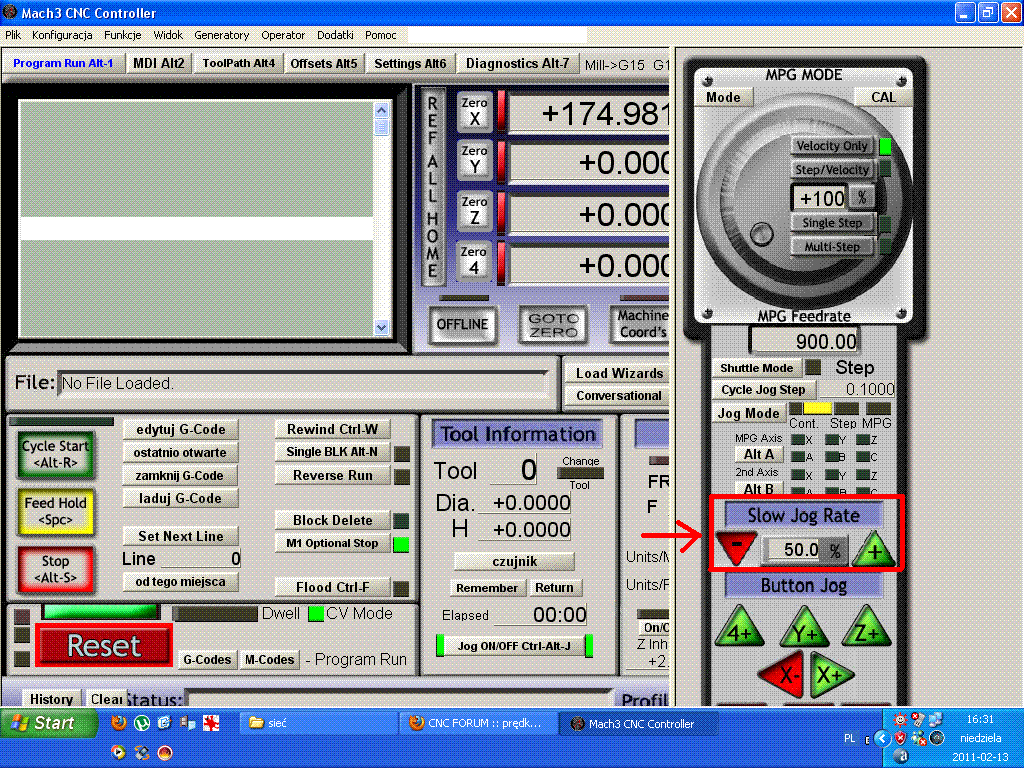Toggle Flood Ctrl-F coolant
The height and width of the screenshot is (768, 1024).
tap(332, 588)
